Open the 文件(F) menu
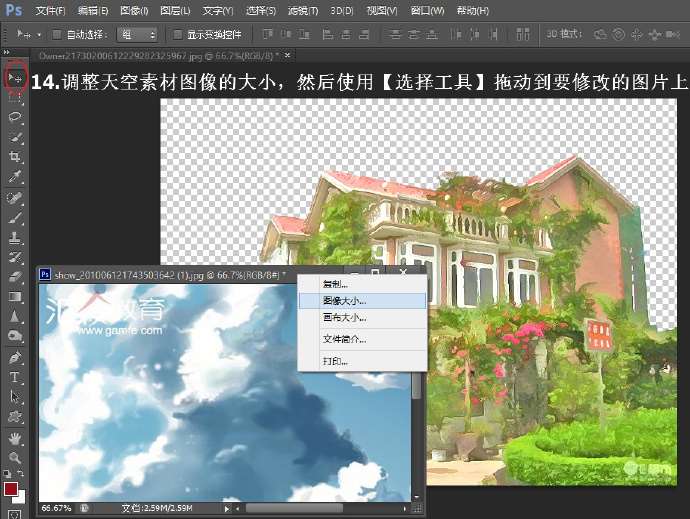This screenshot has width=690, height=519. (50, 10)
